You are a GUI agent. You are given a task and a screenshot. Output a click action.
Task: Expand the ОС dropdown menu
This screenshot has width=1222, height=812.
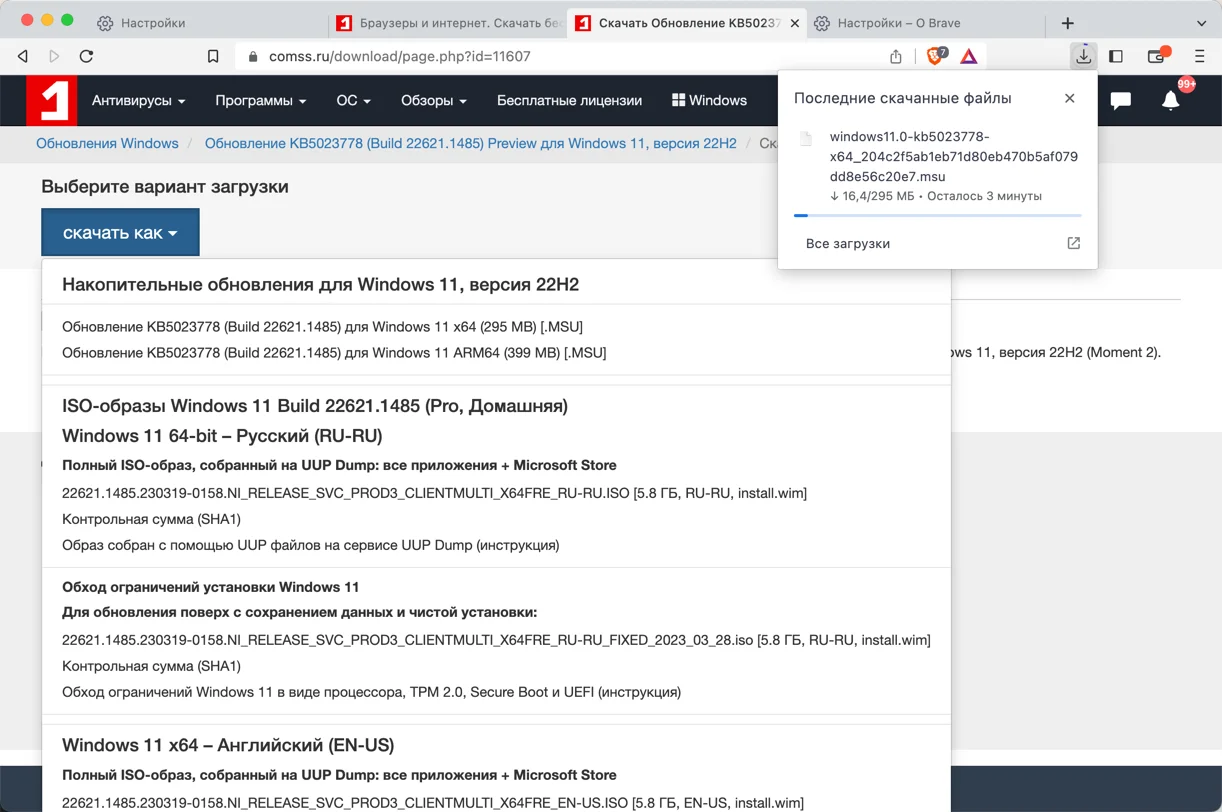point(353,100)
